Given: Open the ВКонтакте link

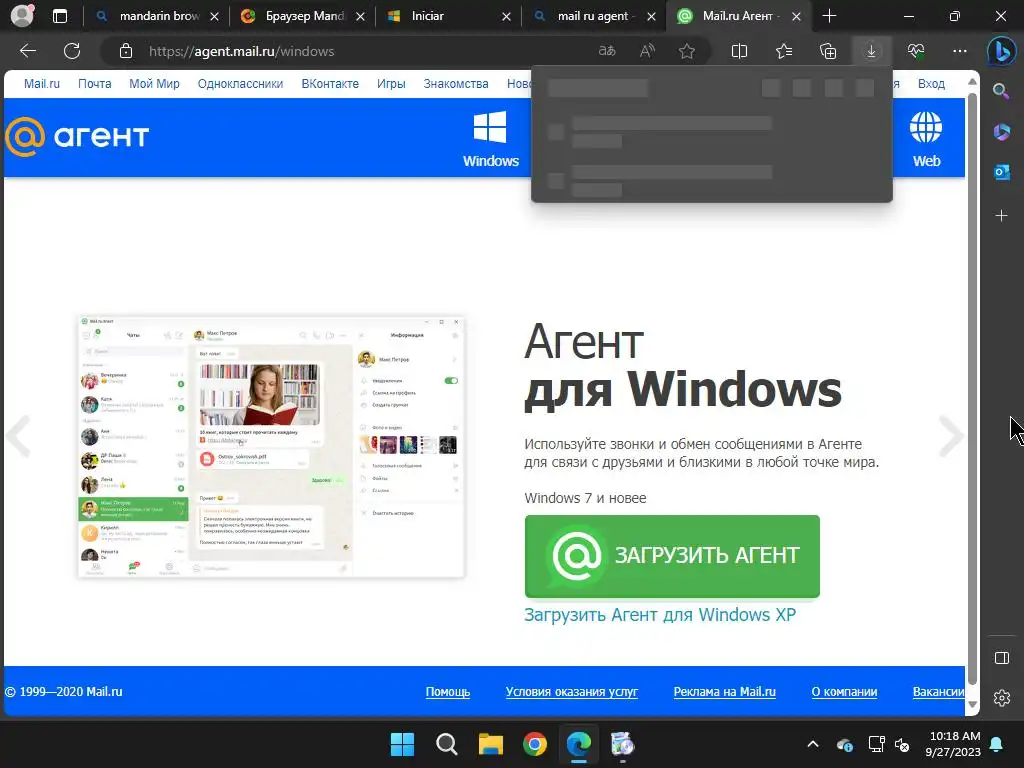Looking at the screenshot, I should coord(330,84).
